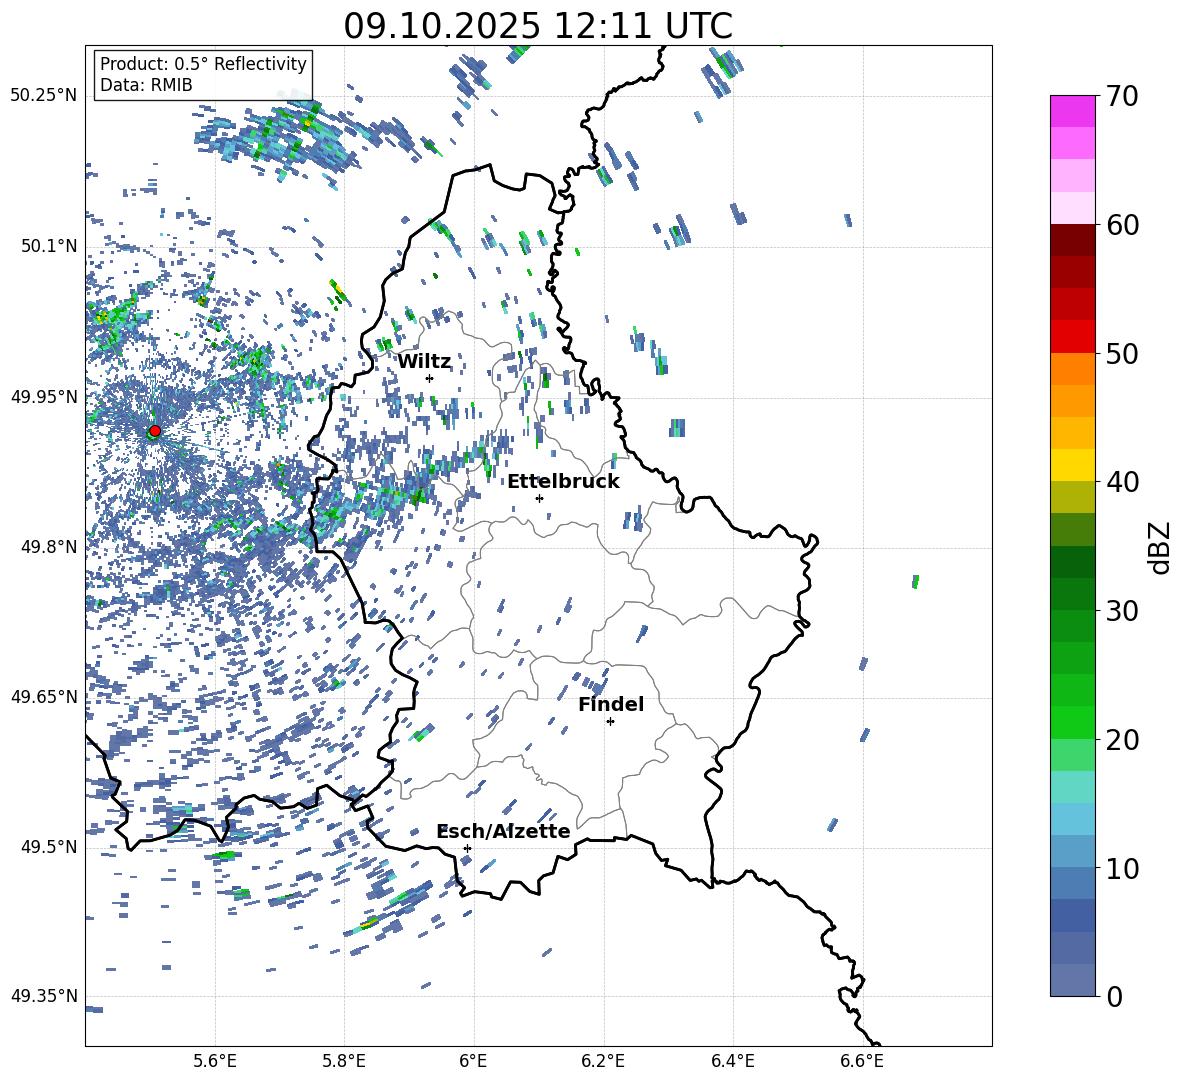Image resolution: width=1184 pixels, height=1081 pixels.
Task: Click the Findel station cross marker
Action: [x=610, y=721]
